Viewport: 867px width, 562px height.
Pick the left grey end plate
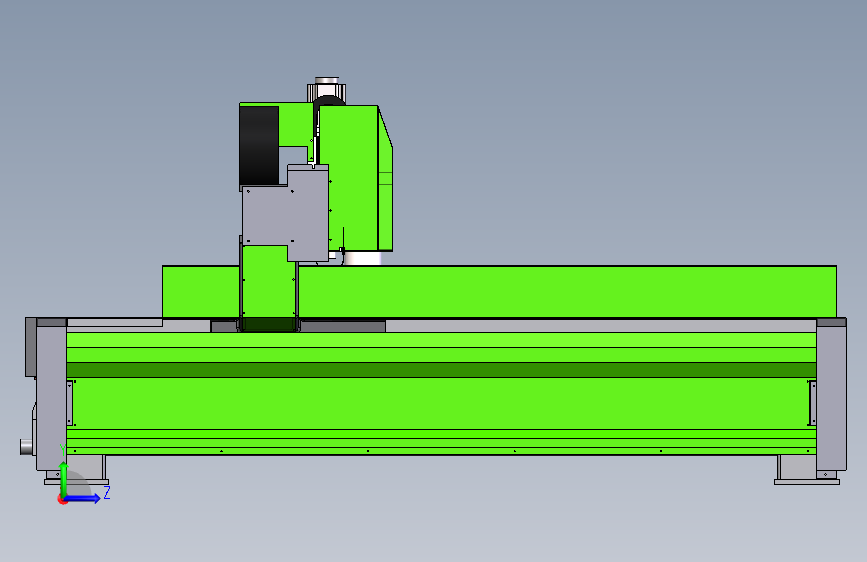click(51, 395)
